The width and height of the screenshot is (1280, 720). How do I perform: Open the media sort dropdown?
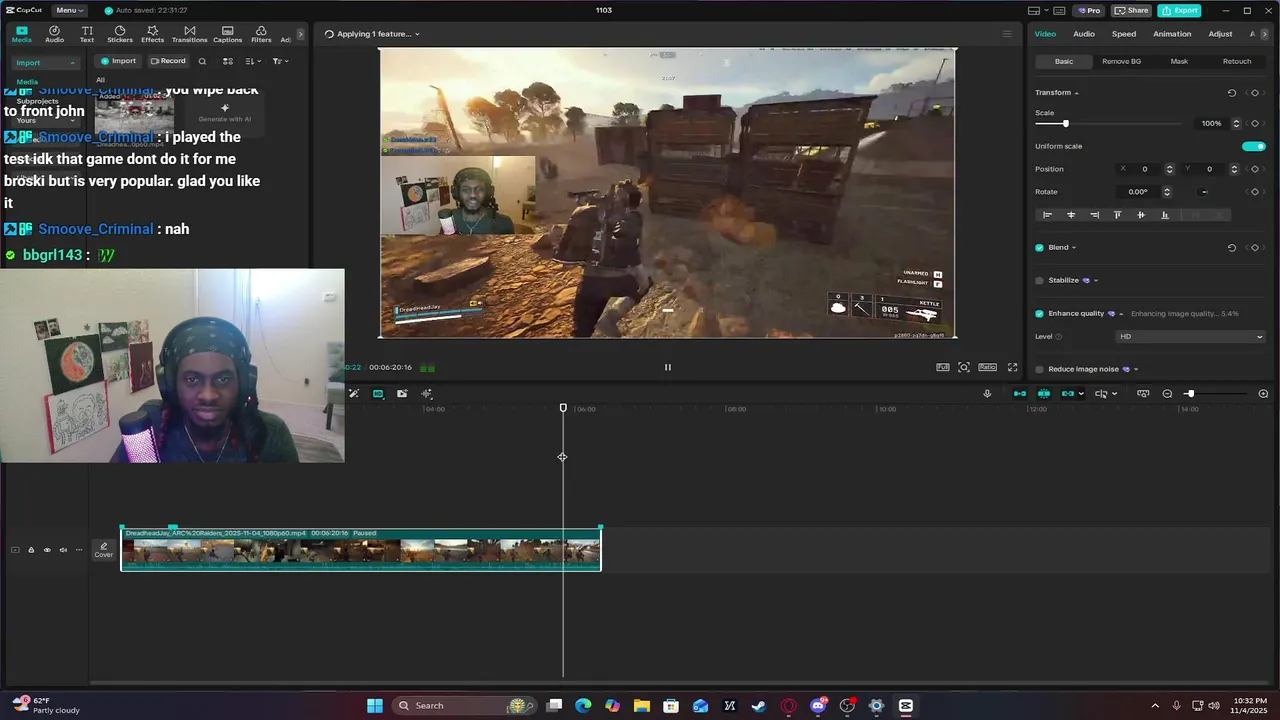253,61
